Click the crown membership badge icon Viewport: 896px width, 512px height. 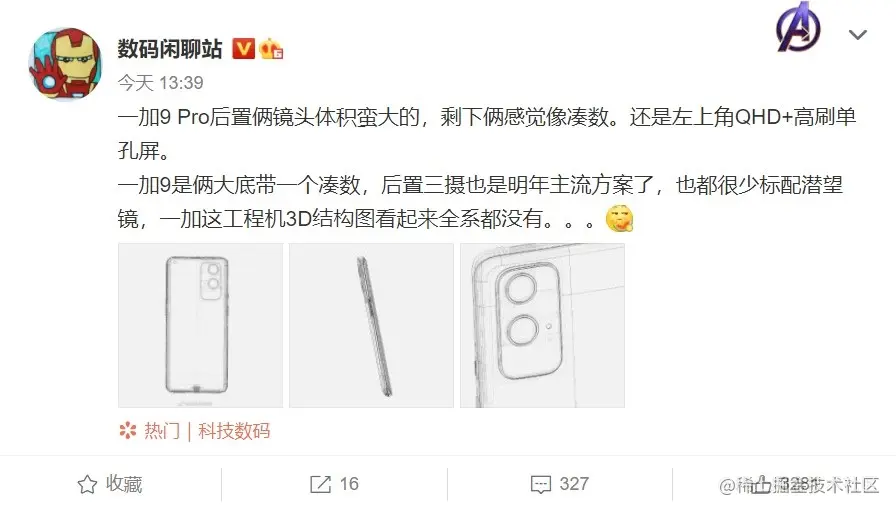[271, 49]
